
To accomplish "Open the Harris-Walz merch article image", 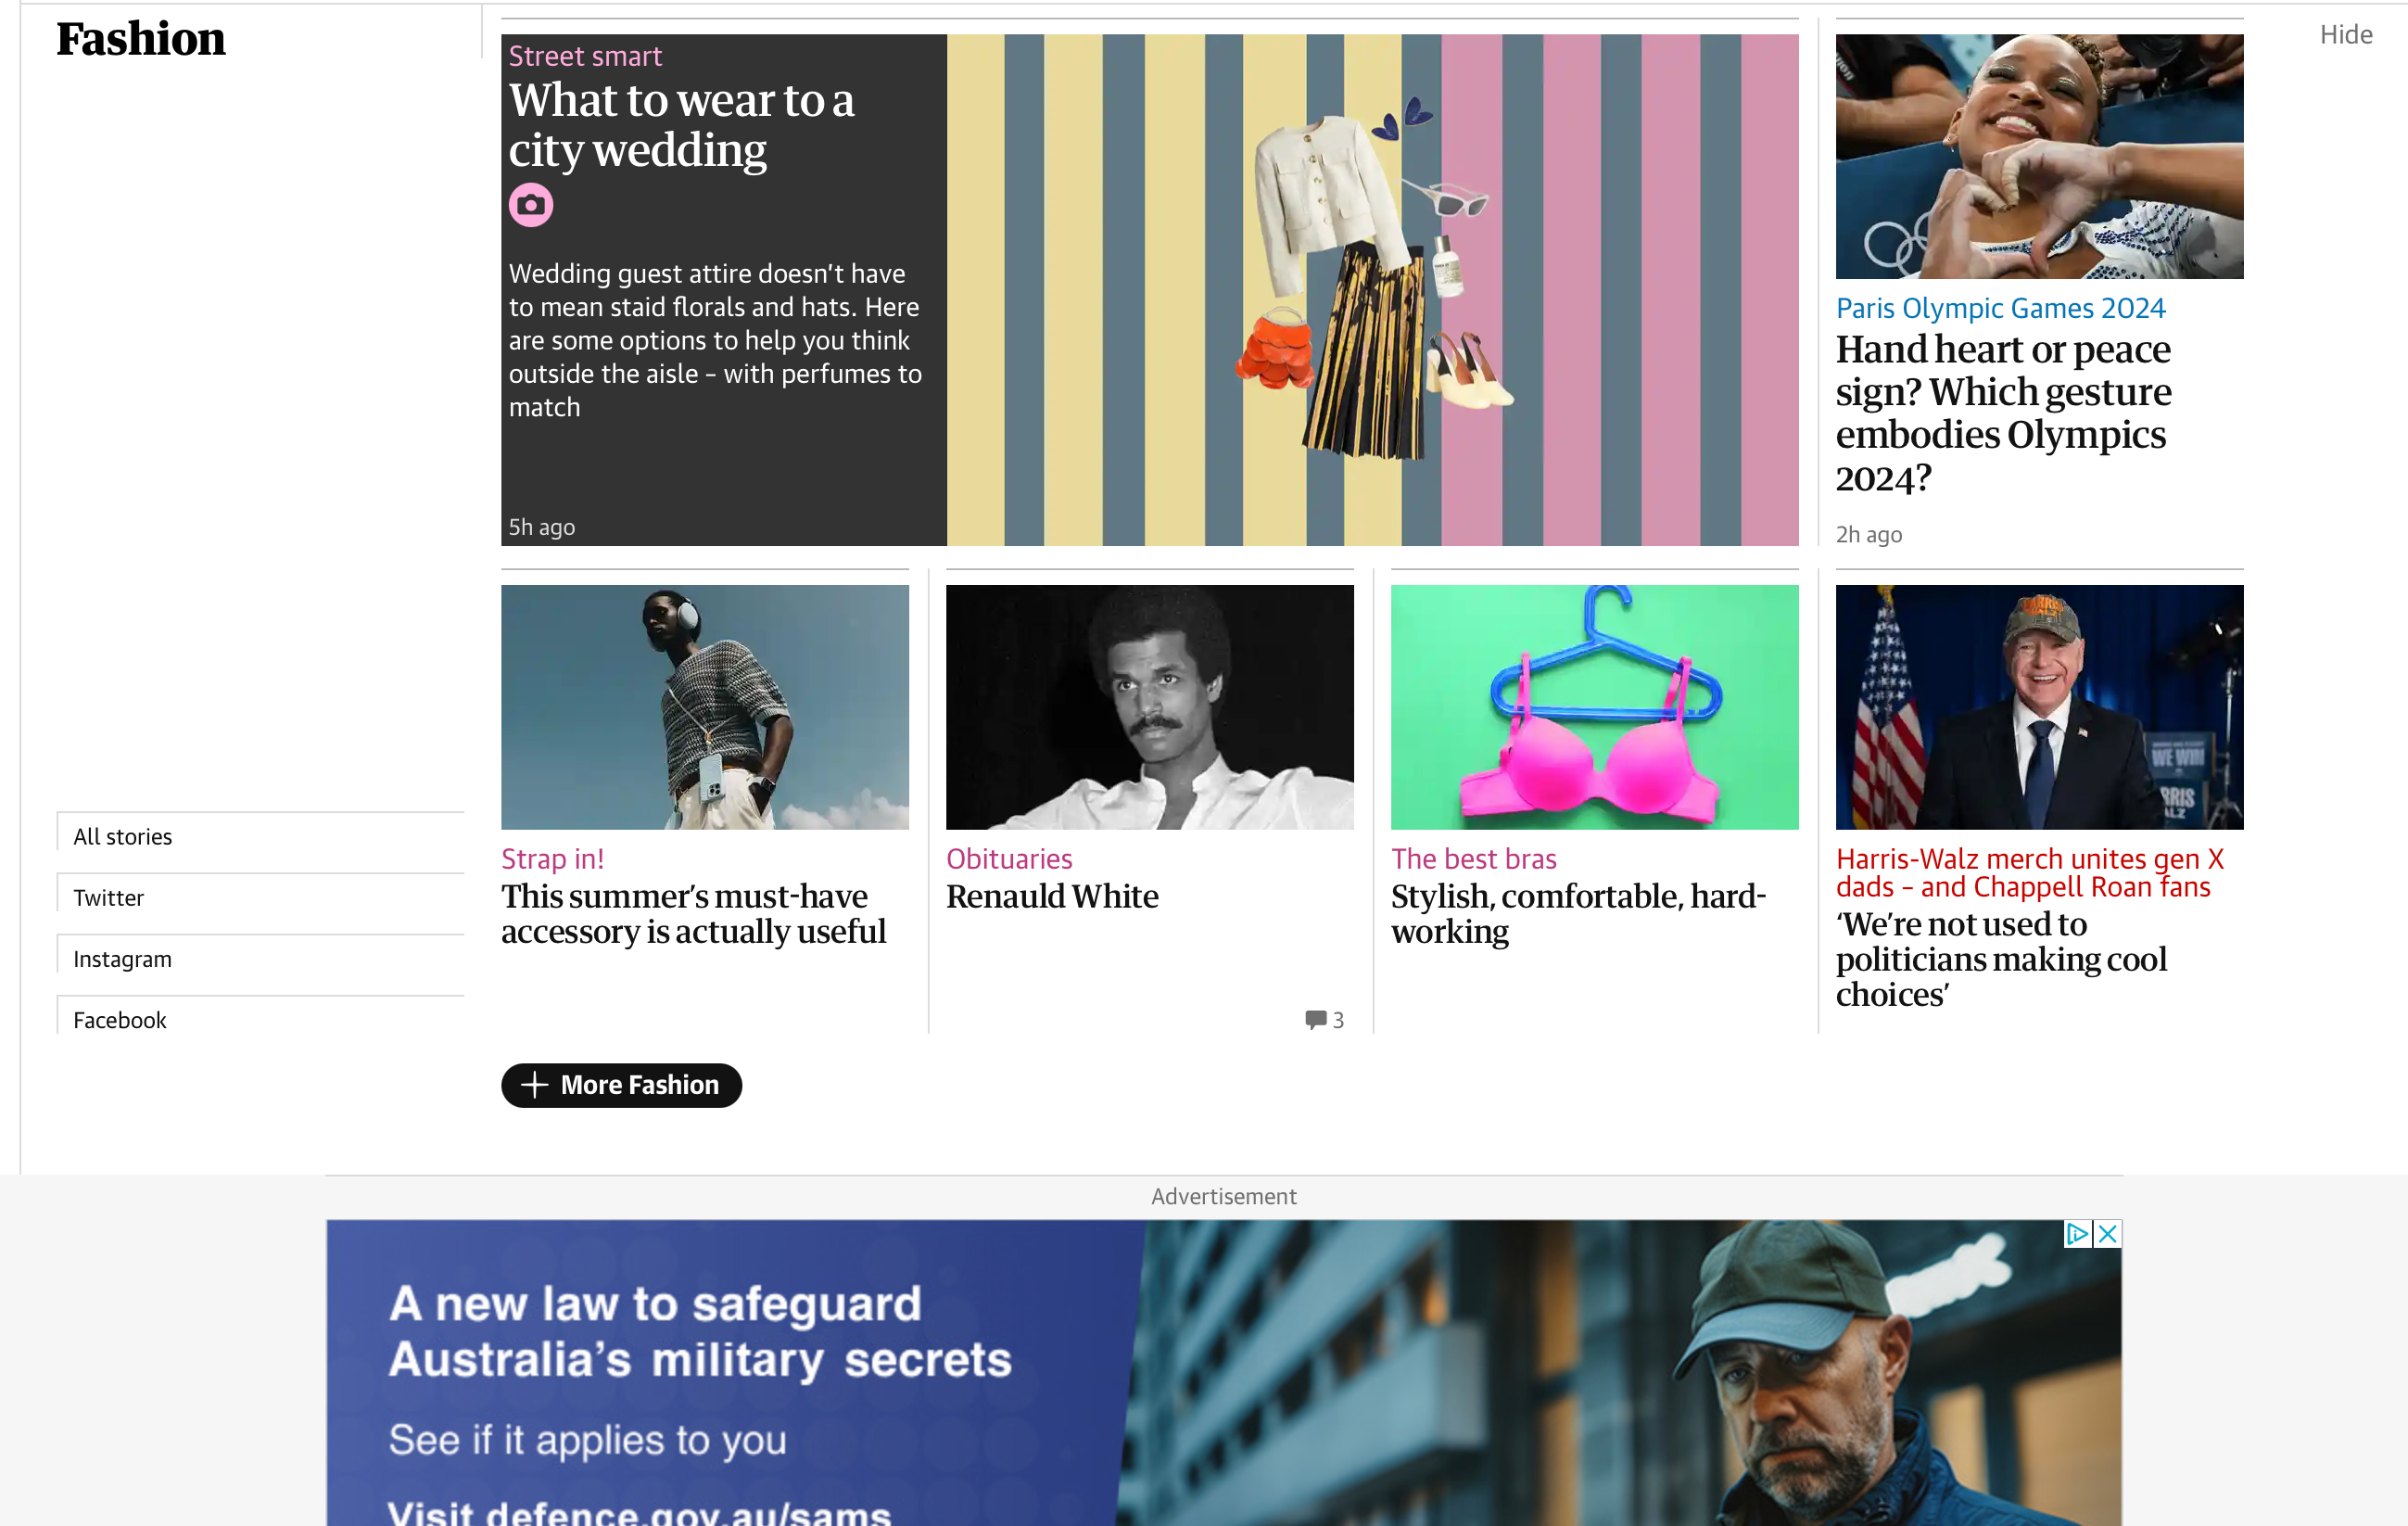I will [x=2039, y=707].
